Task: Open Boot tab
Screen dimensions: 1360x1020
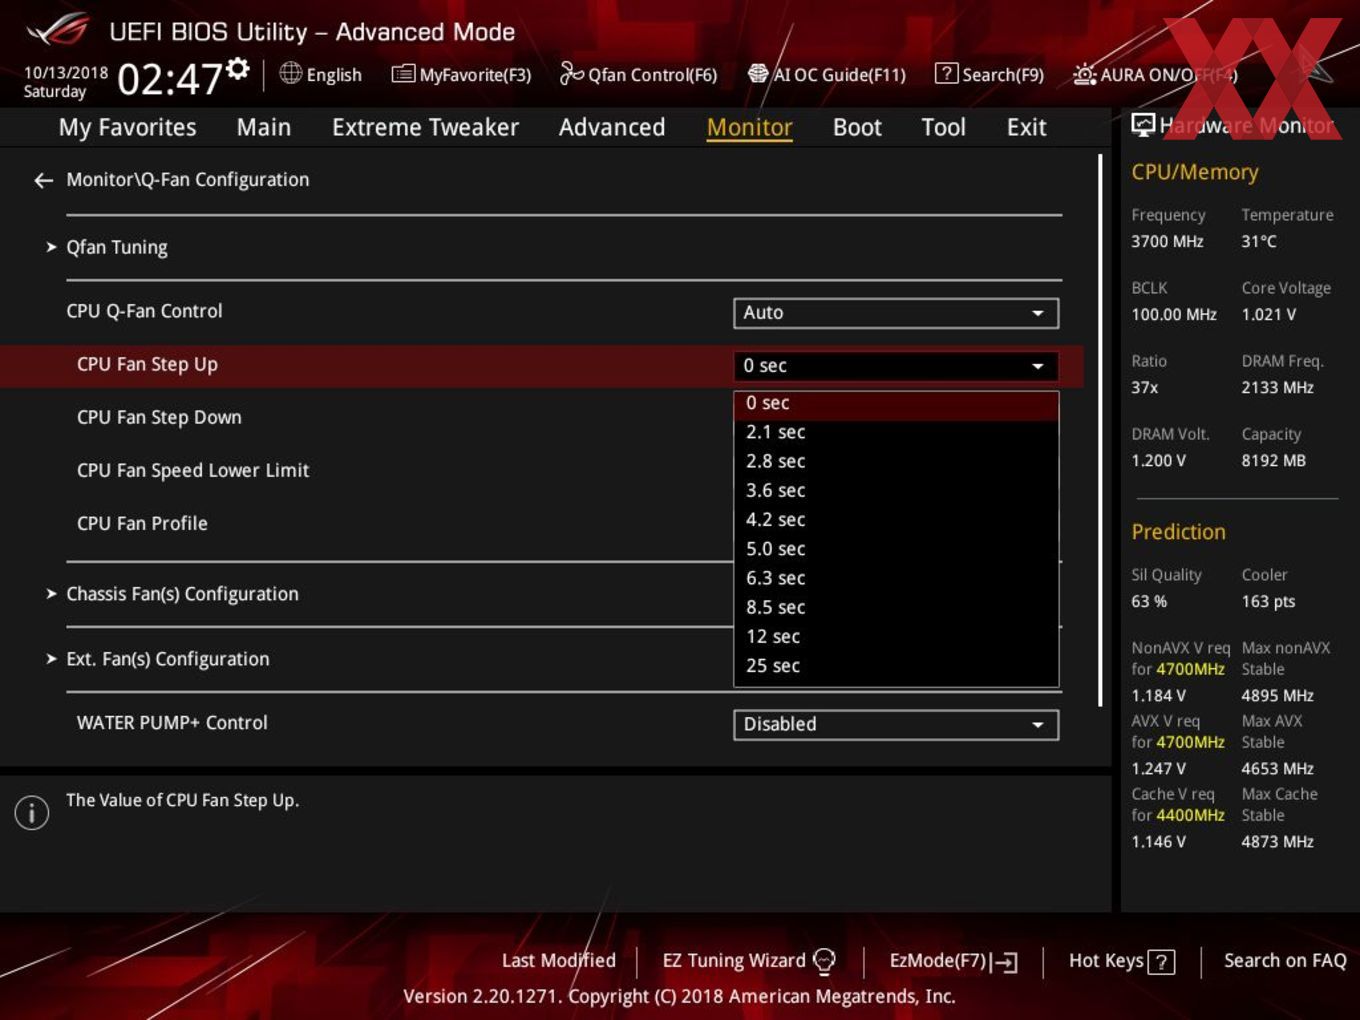Action: (x=857, y=127)
